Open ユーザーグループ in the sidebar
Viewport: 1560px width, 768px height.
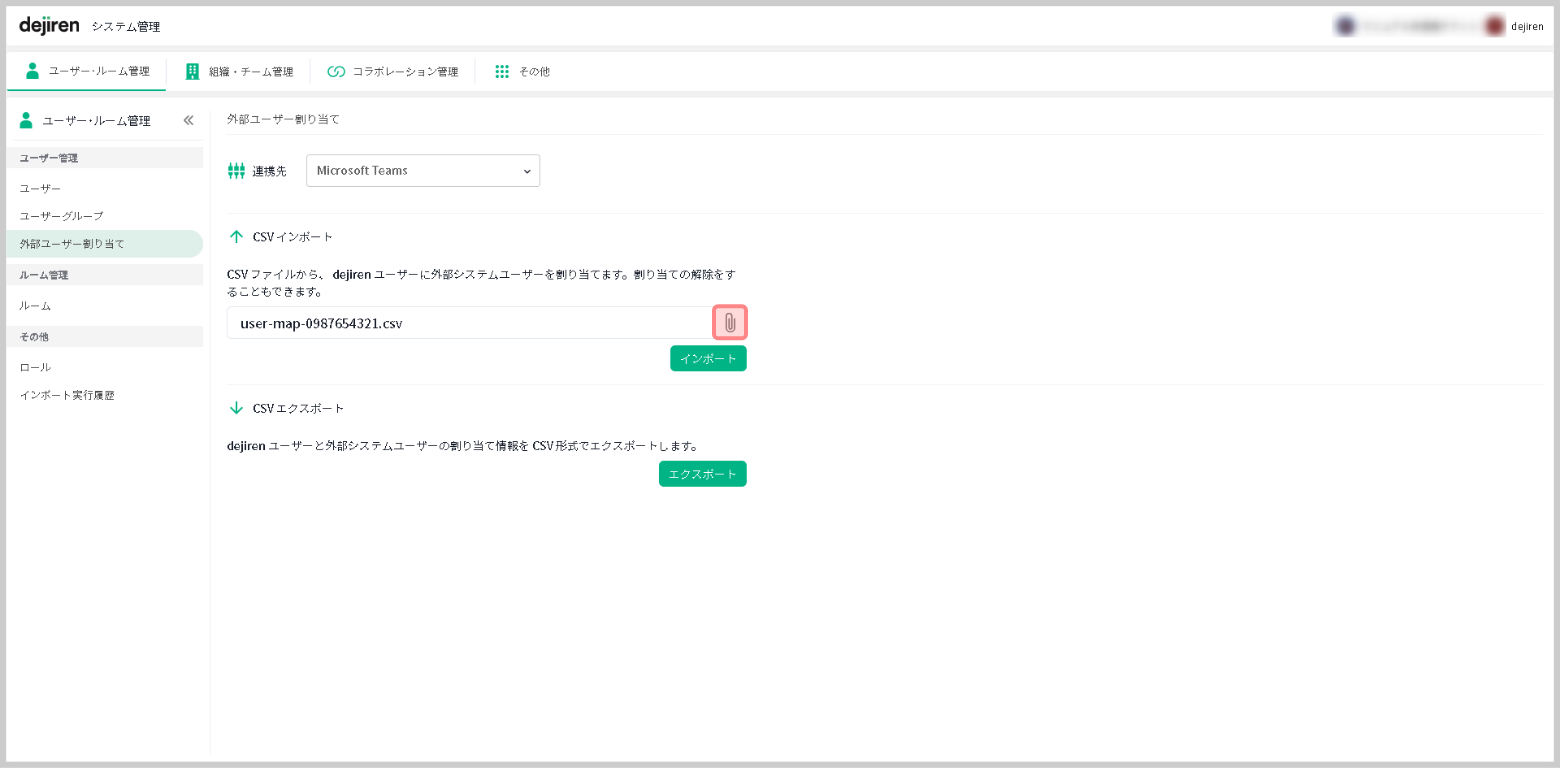click(x=61, y=216)
